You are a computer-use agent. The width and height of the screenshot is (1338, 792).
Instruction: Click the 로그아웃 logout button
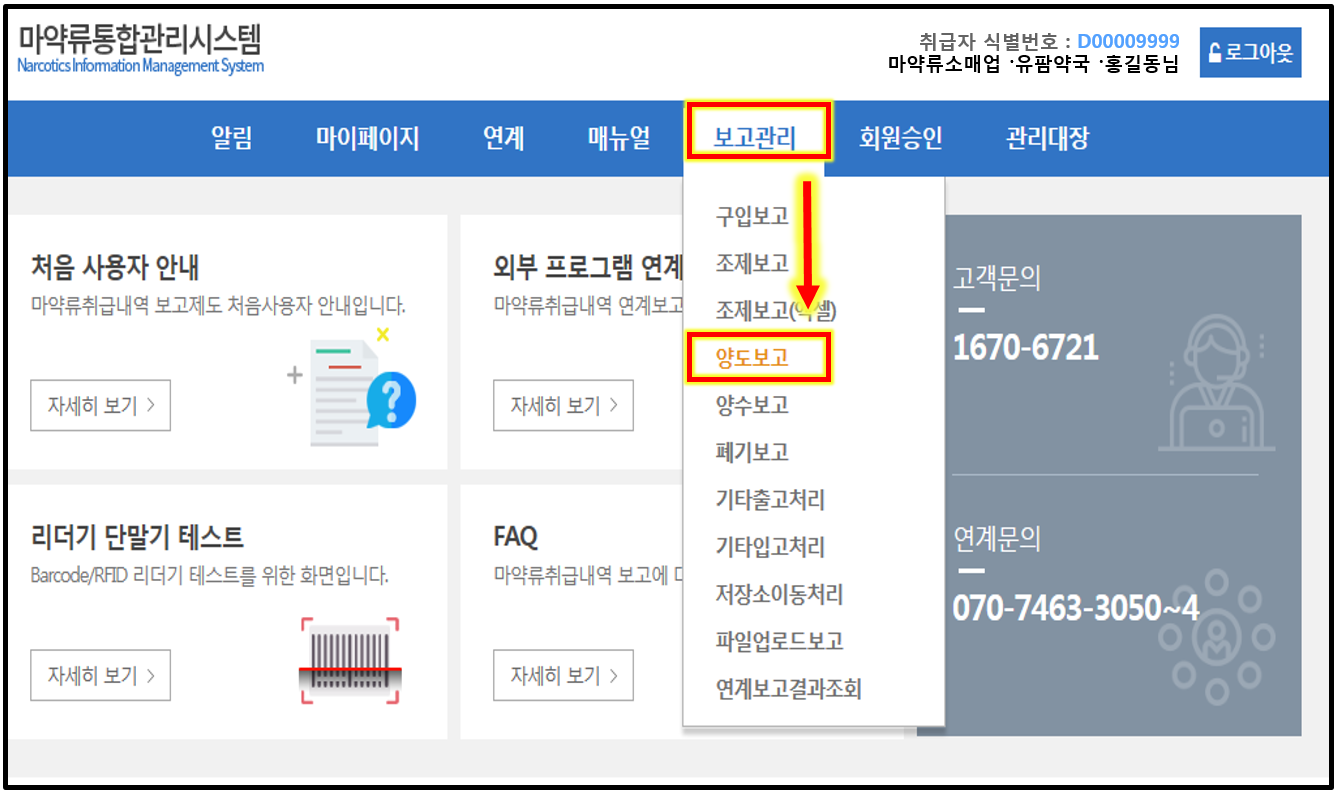tap(1250, 53)
